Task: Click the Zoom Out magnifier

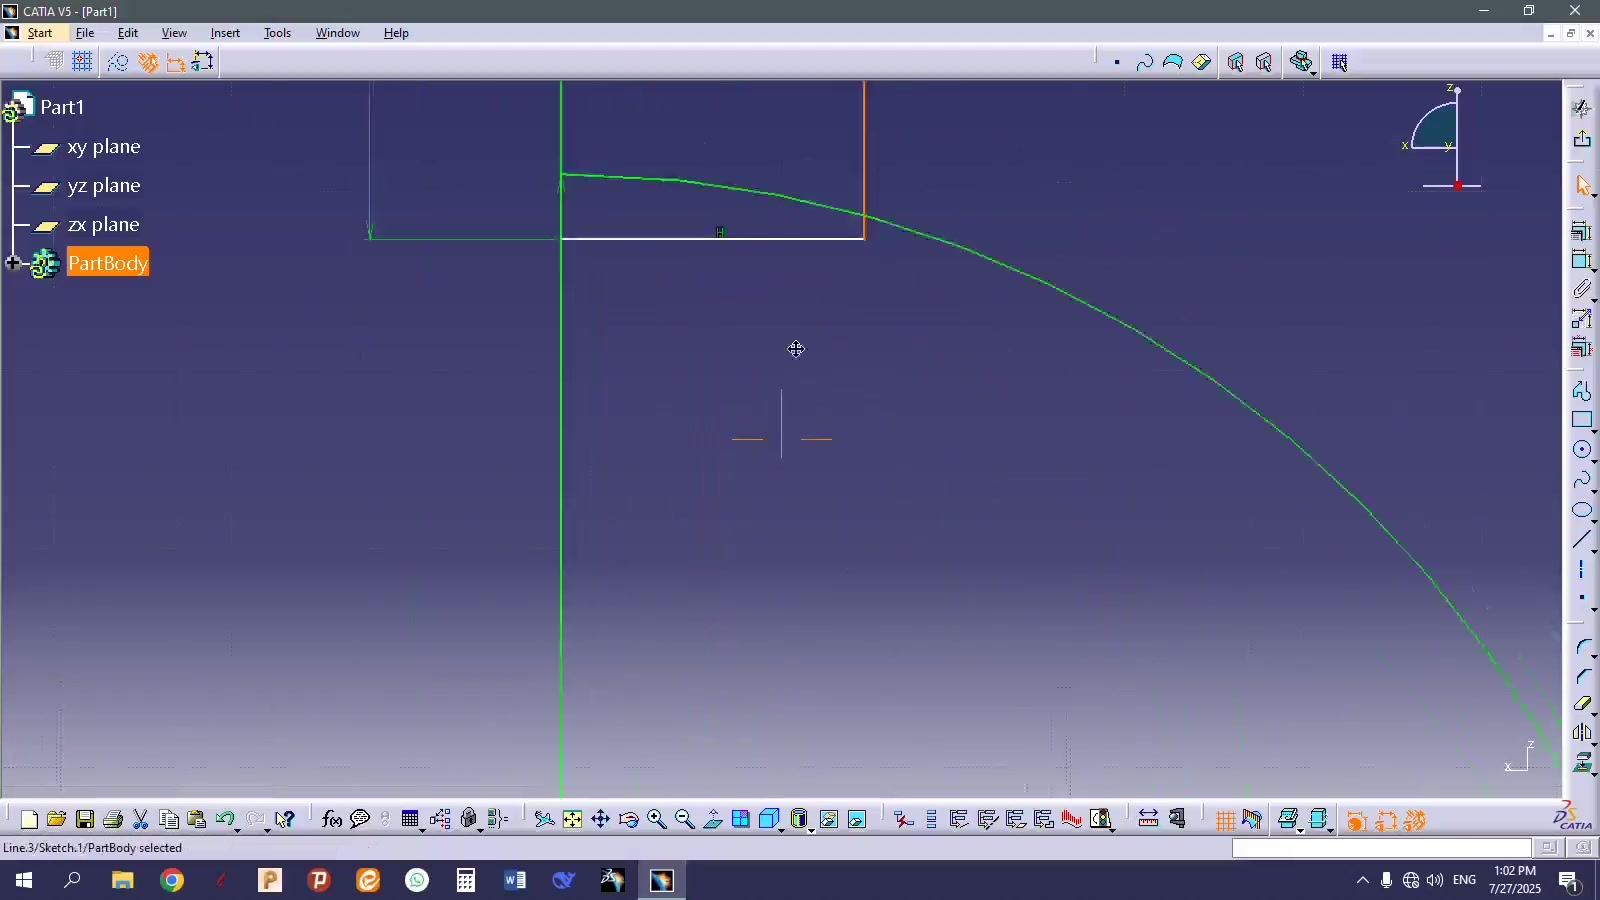Action: click(x=684, y=820)
